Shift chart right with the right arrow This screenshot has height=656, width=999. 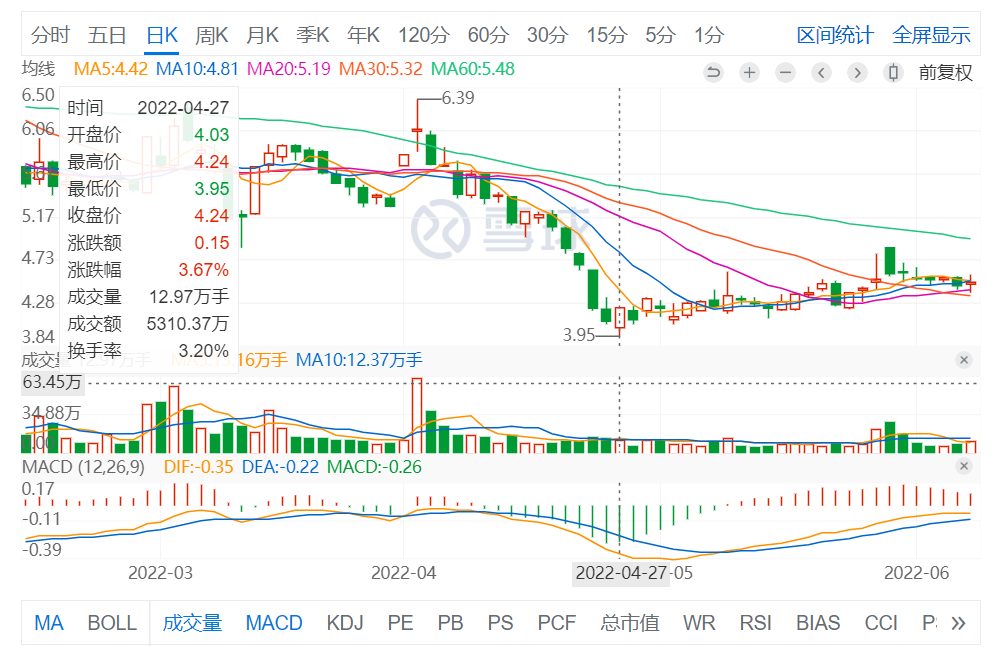coord(857,72)
